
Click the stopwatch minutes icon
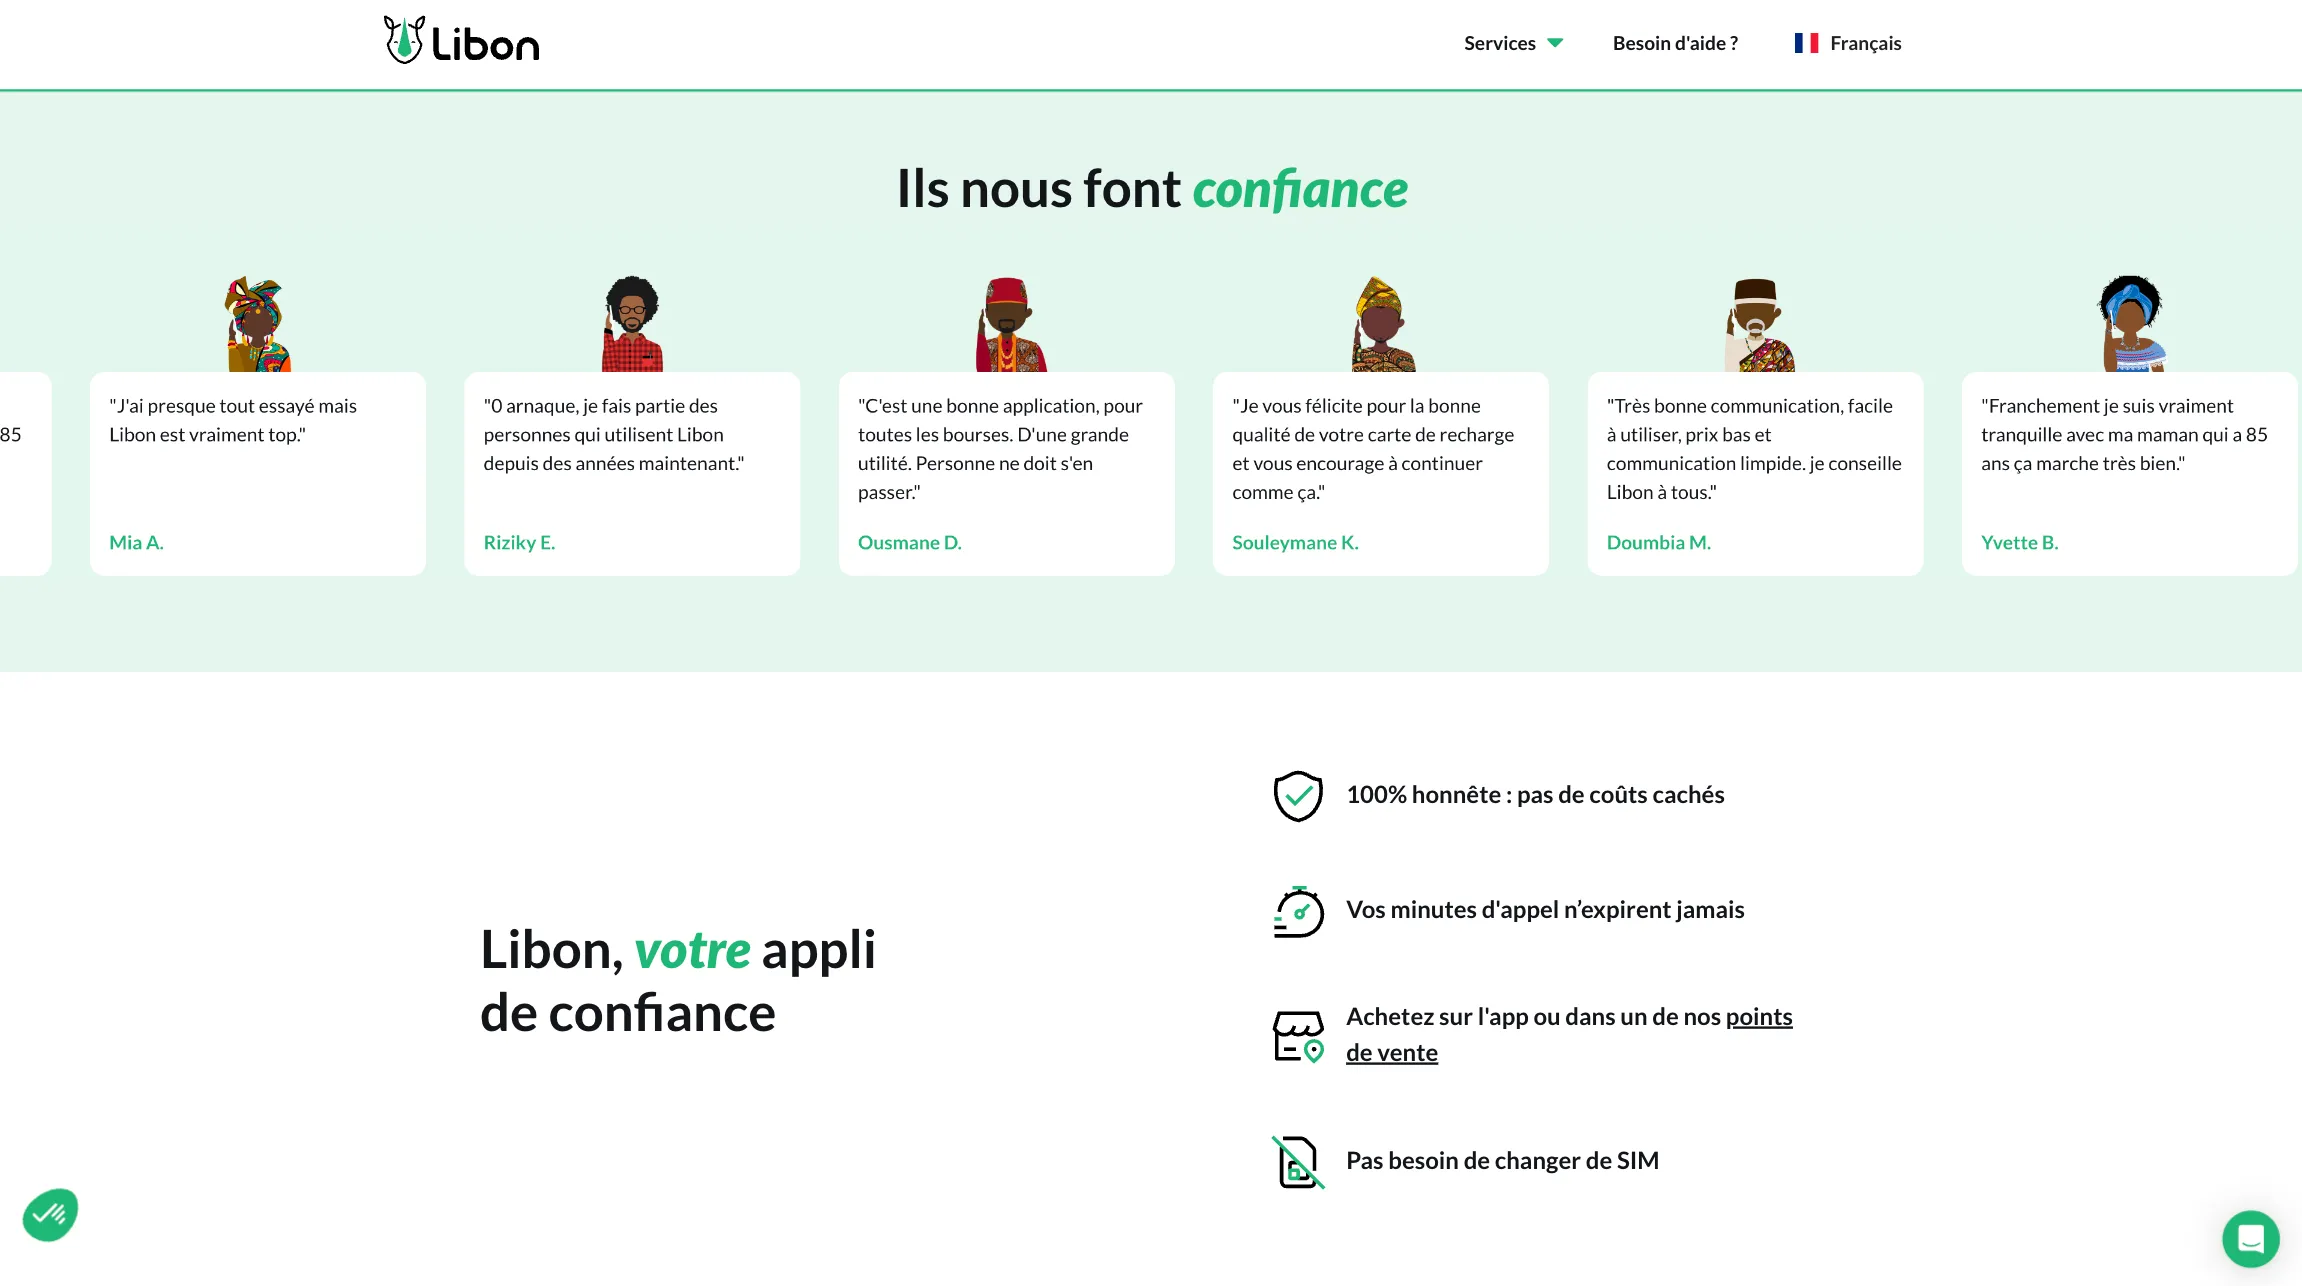click(1298, 911)
